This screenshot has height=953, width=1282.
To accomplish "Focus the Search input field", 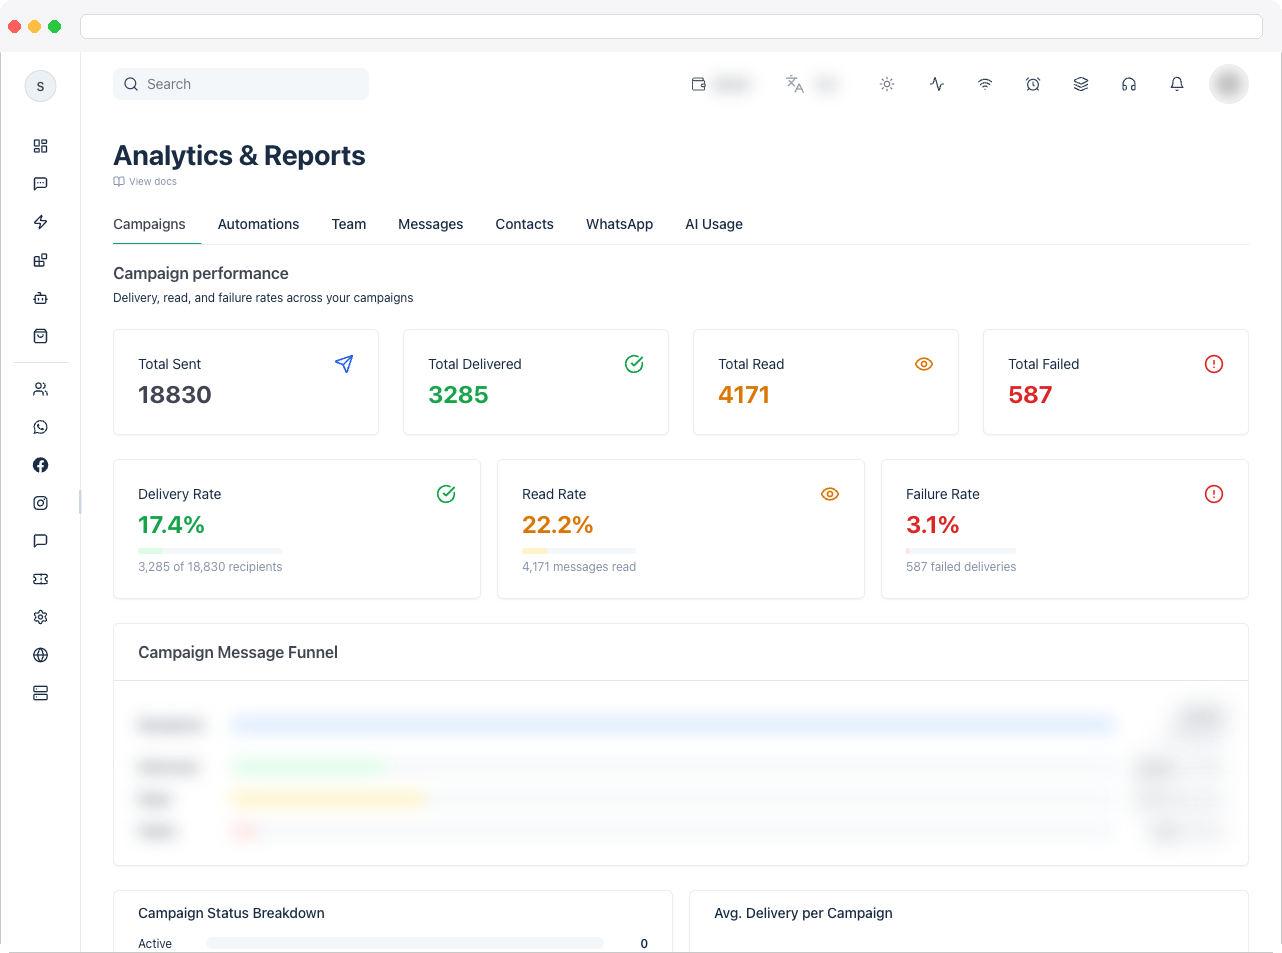I will 241,84.
